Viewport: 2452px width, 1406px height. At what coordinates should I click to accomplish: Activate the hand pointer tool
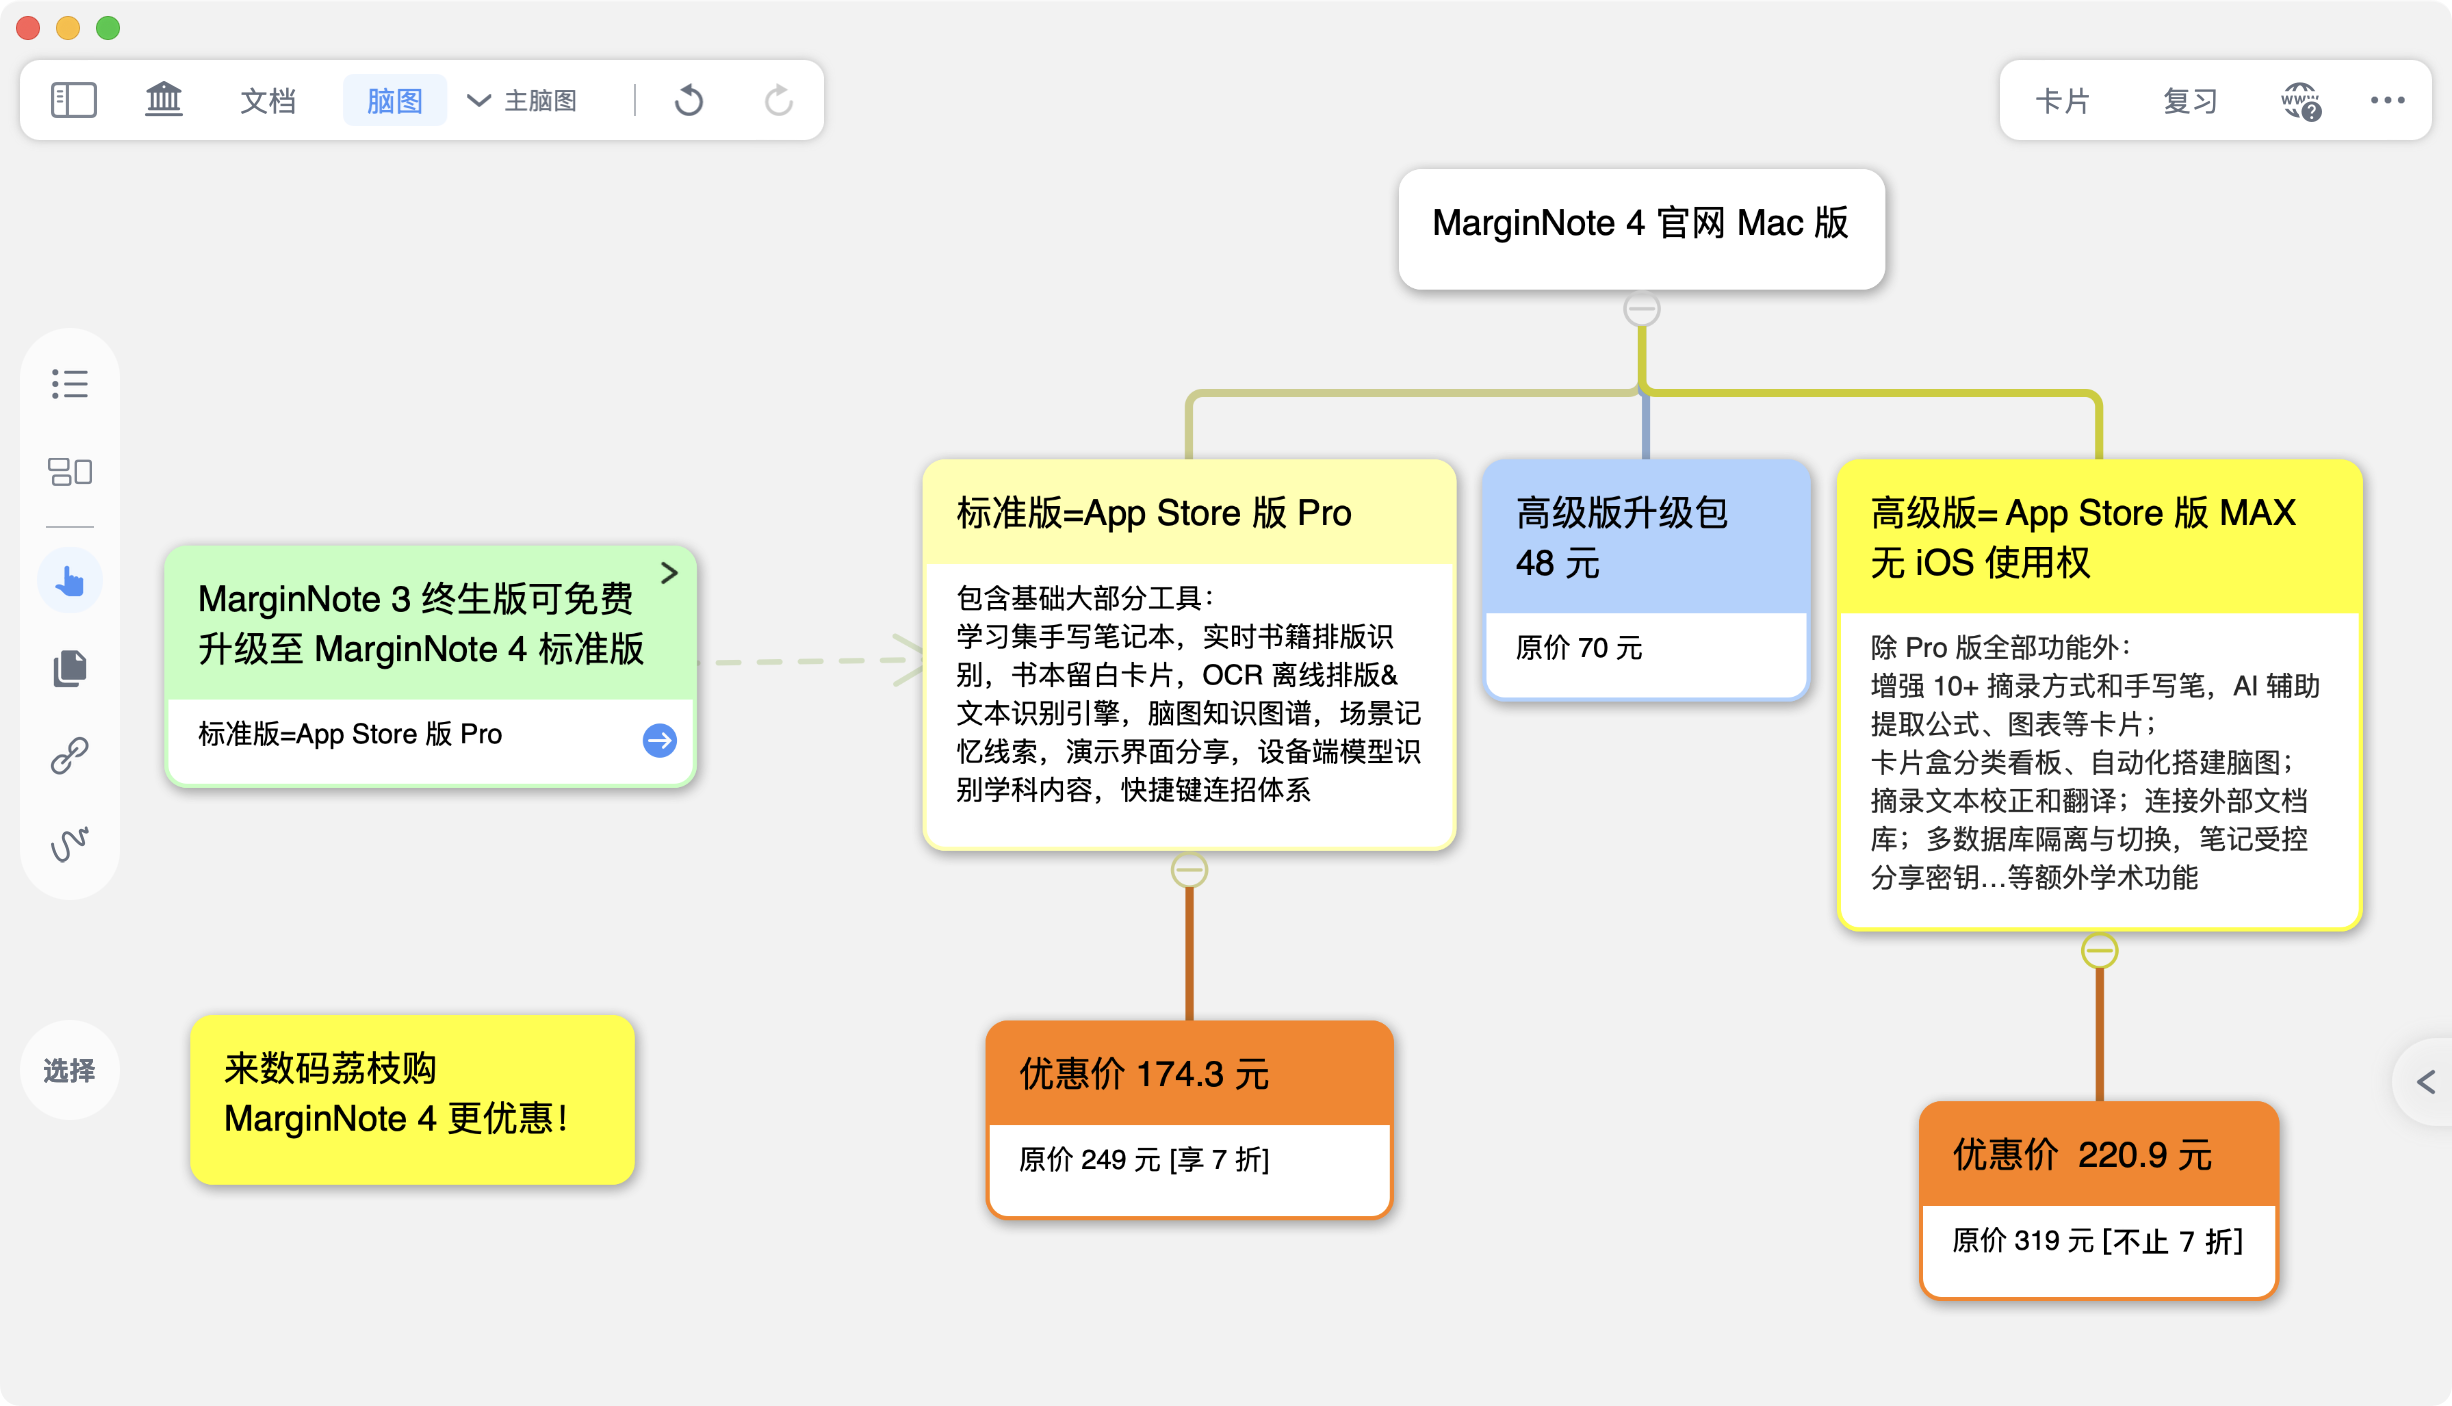click(x=70, y=581)
